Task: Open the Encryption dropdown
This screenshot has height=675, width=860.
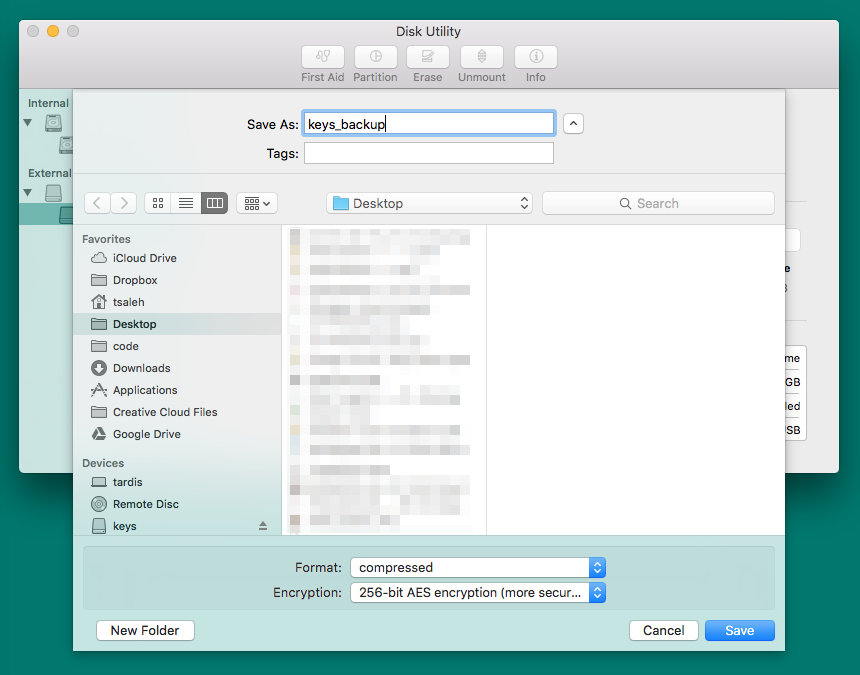Action: (x=478, y=593)
